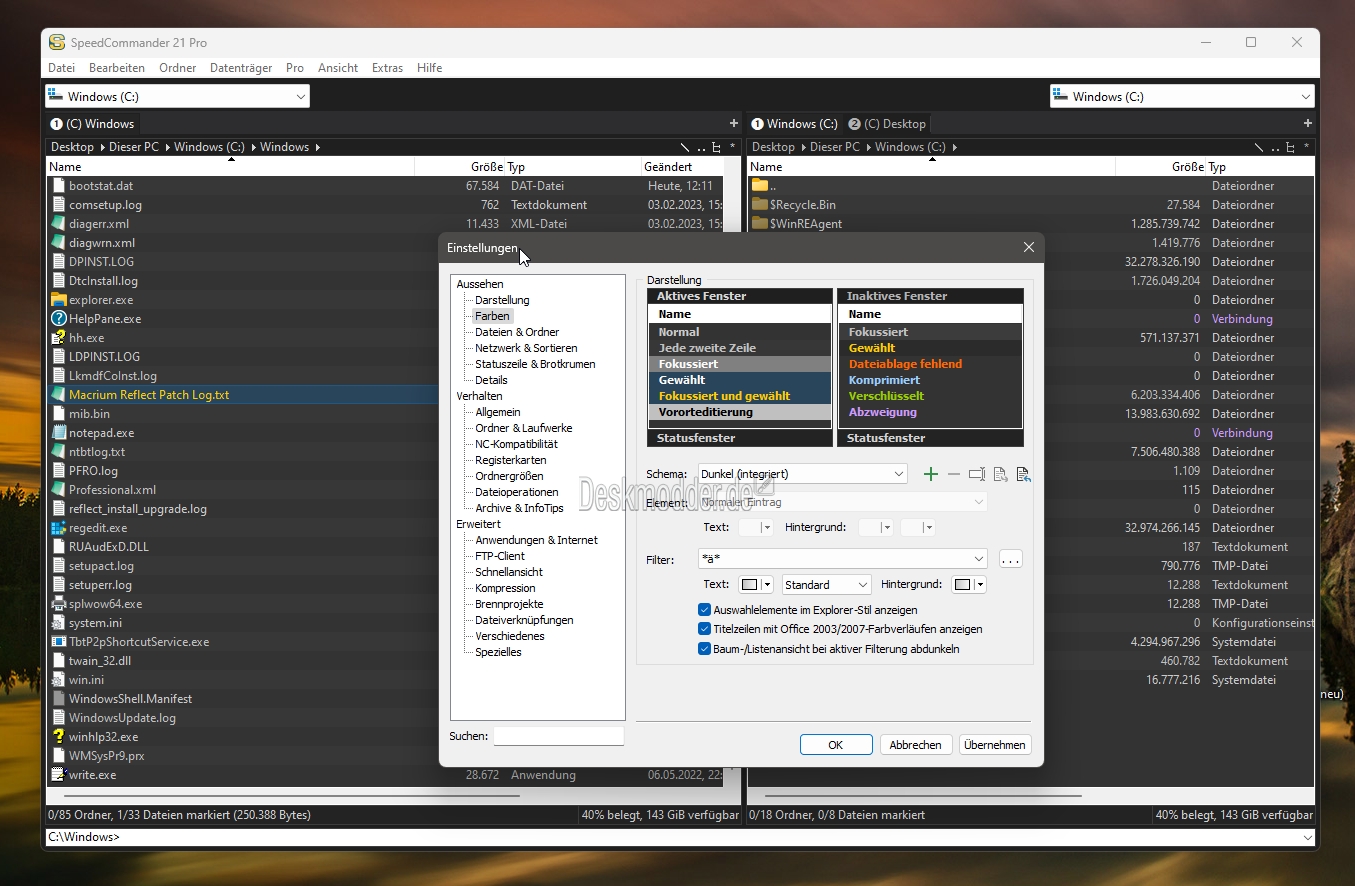The width and height of the screenshot is (1355, 886).
Task: Click the rename schema icon beside Schema
Action: pyautogui.click(x=976, y=474)
